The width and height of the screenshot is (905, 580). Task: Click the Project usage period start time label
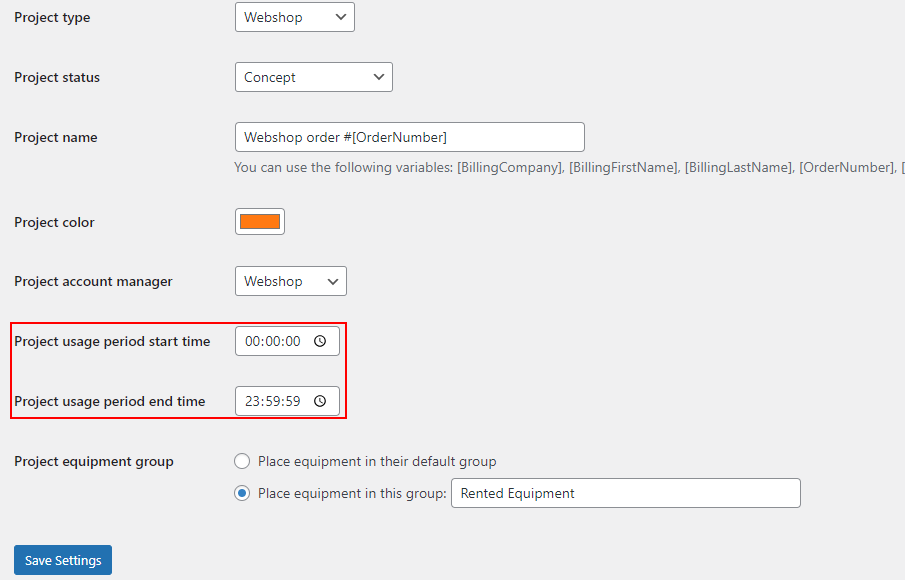coord(112,342)
